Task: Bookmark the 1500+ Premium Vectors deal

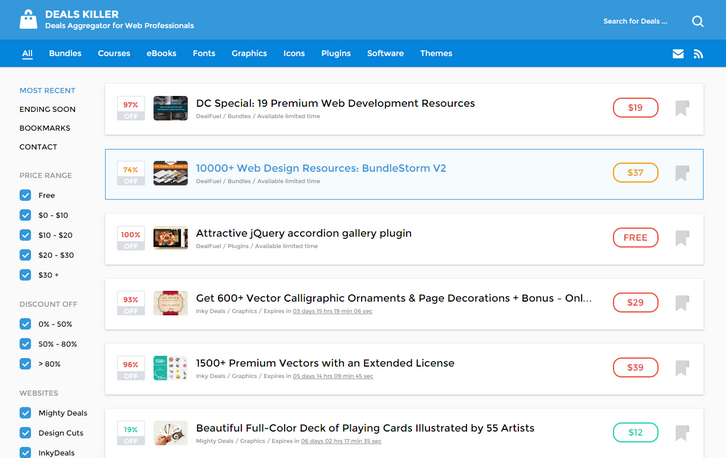Action: [x=682, y=368]
